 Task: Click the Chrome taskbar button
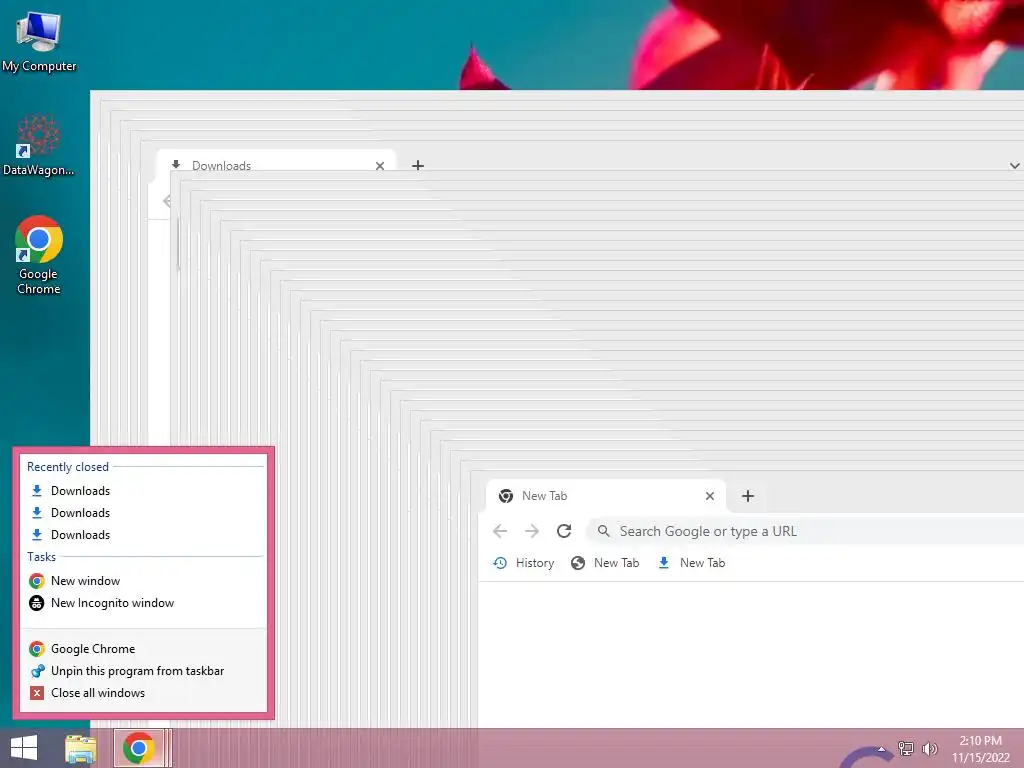point(138,748)
